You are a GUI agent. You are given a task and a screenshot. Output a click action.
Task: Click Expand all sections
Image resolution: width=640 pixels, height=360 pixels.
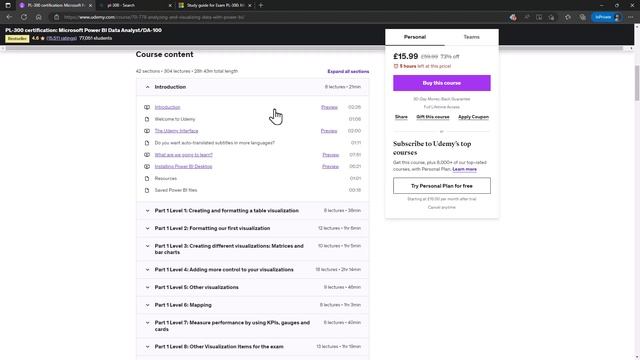click(x=348, y=71)
